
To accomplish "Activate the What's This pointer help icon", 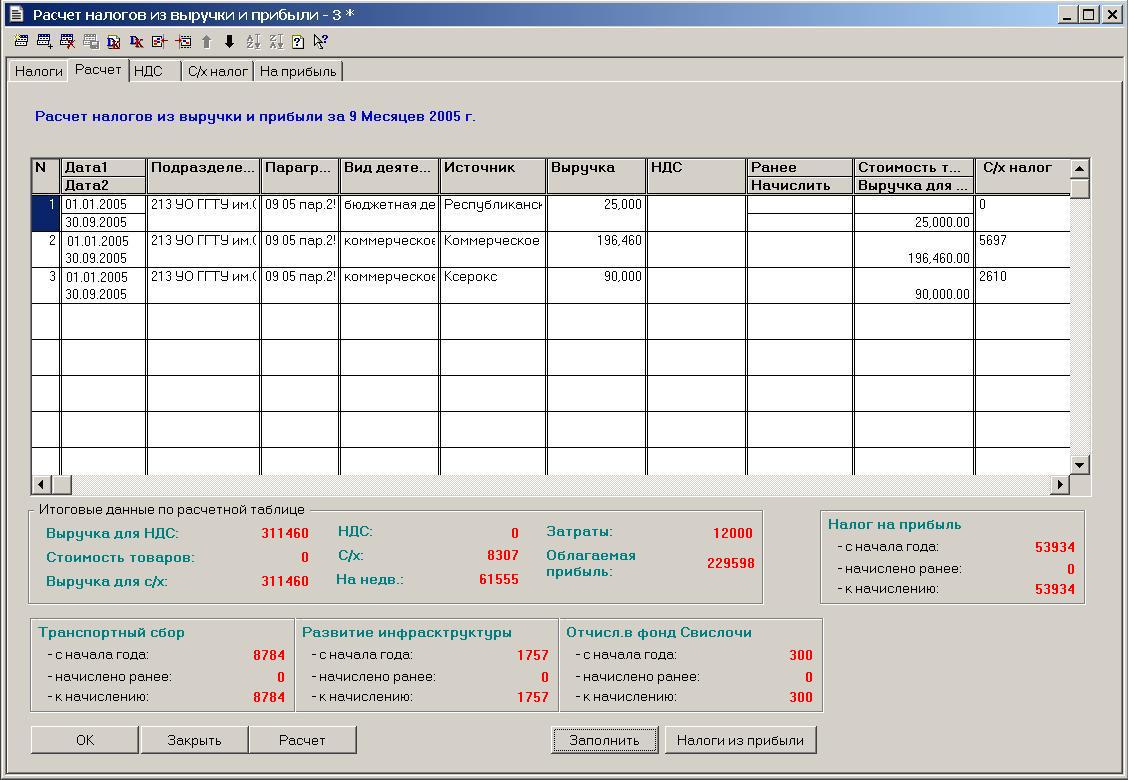I will 321,42.
